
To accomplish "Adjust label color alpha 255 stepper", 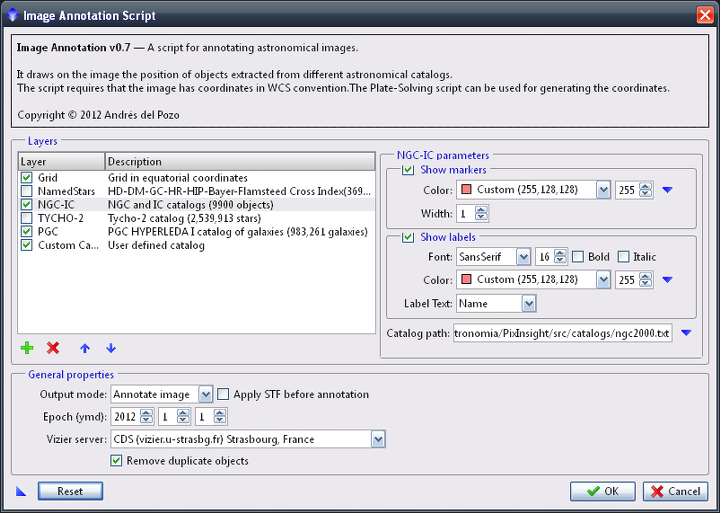I will pyautogui.click(x=646, y=280).
